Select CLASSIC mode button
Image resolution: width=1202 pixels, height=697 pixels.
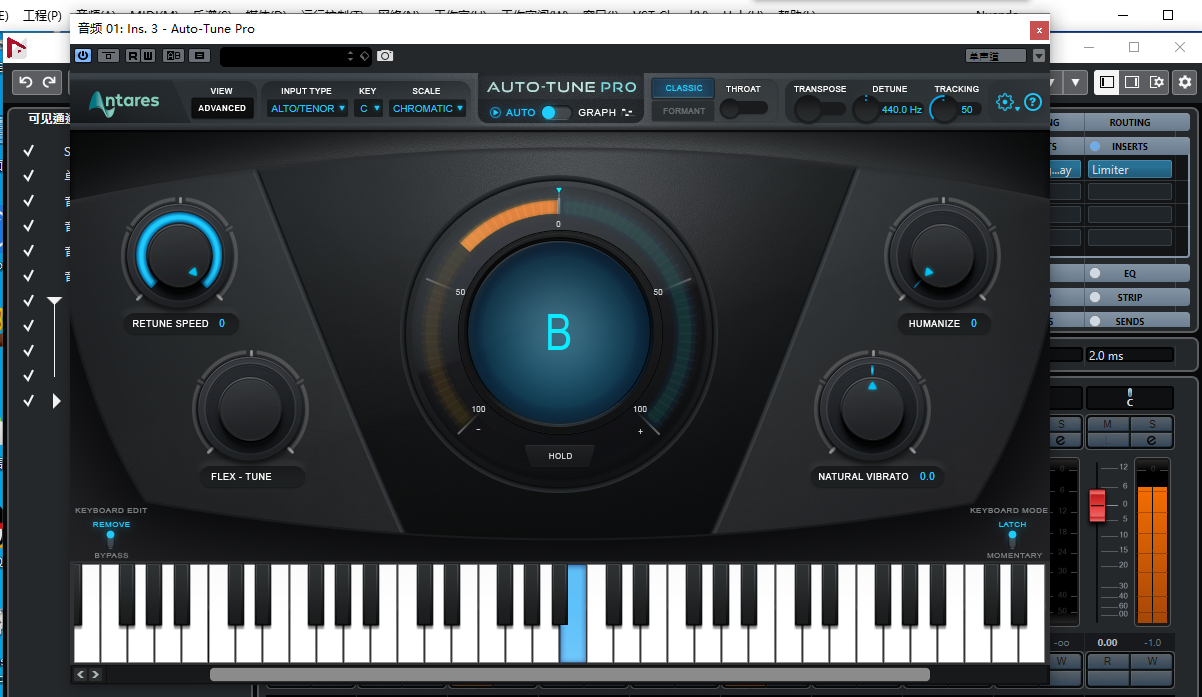pos(684,88)
